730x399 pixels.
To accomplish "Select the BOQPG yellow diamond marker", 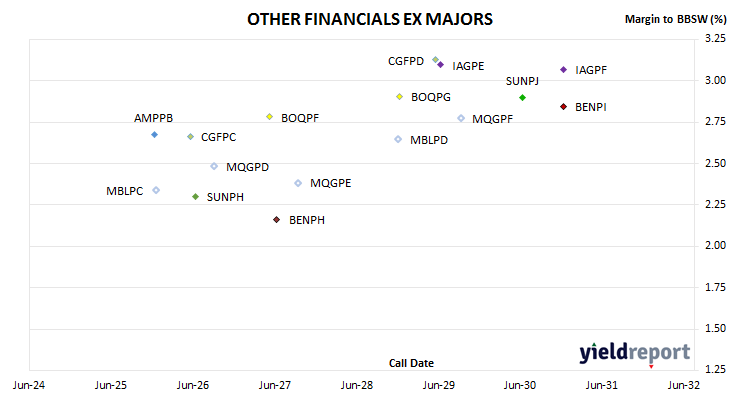I will [399, 96].
